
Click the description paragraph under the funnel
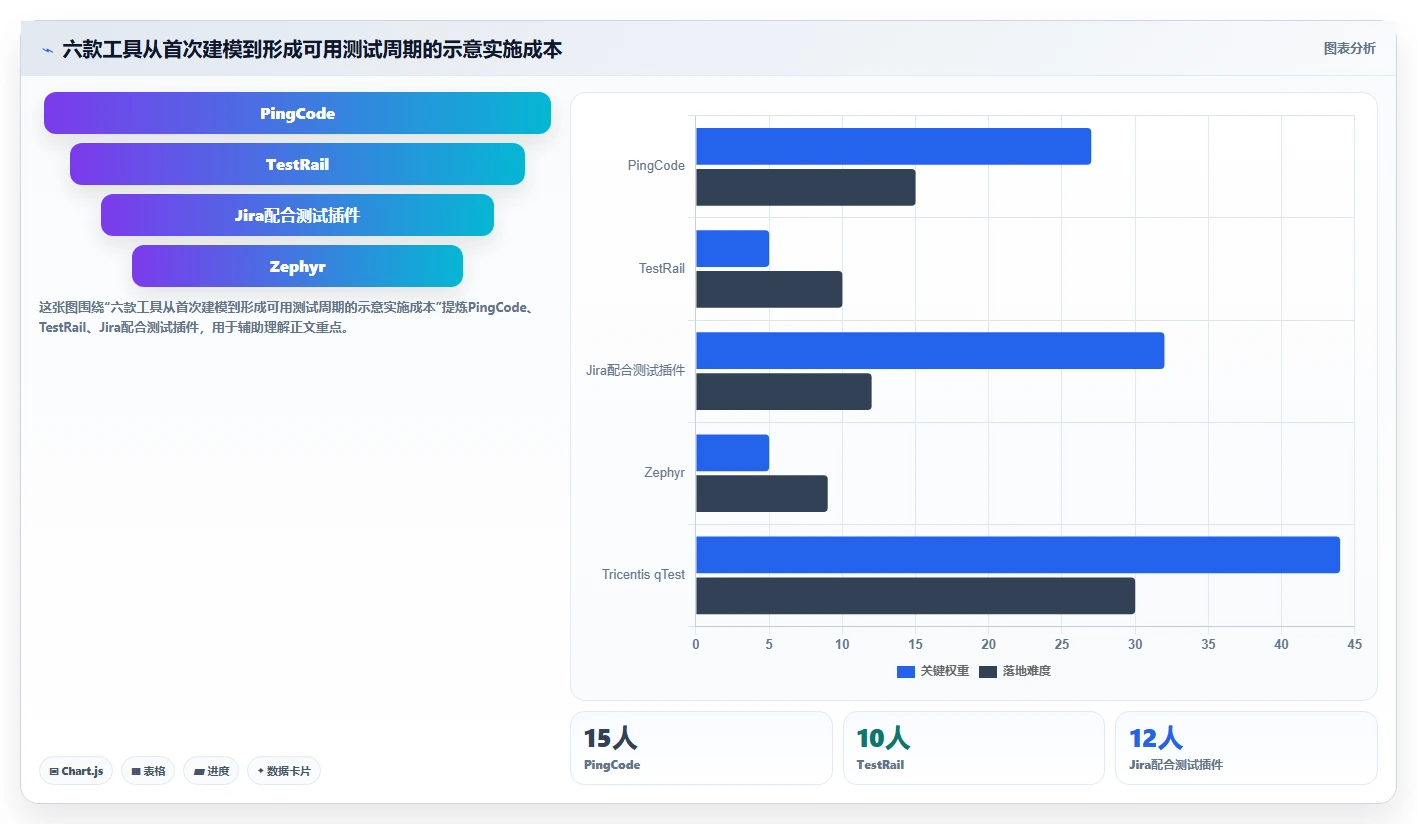click(x=288, y=317)
